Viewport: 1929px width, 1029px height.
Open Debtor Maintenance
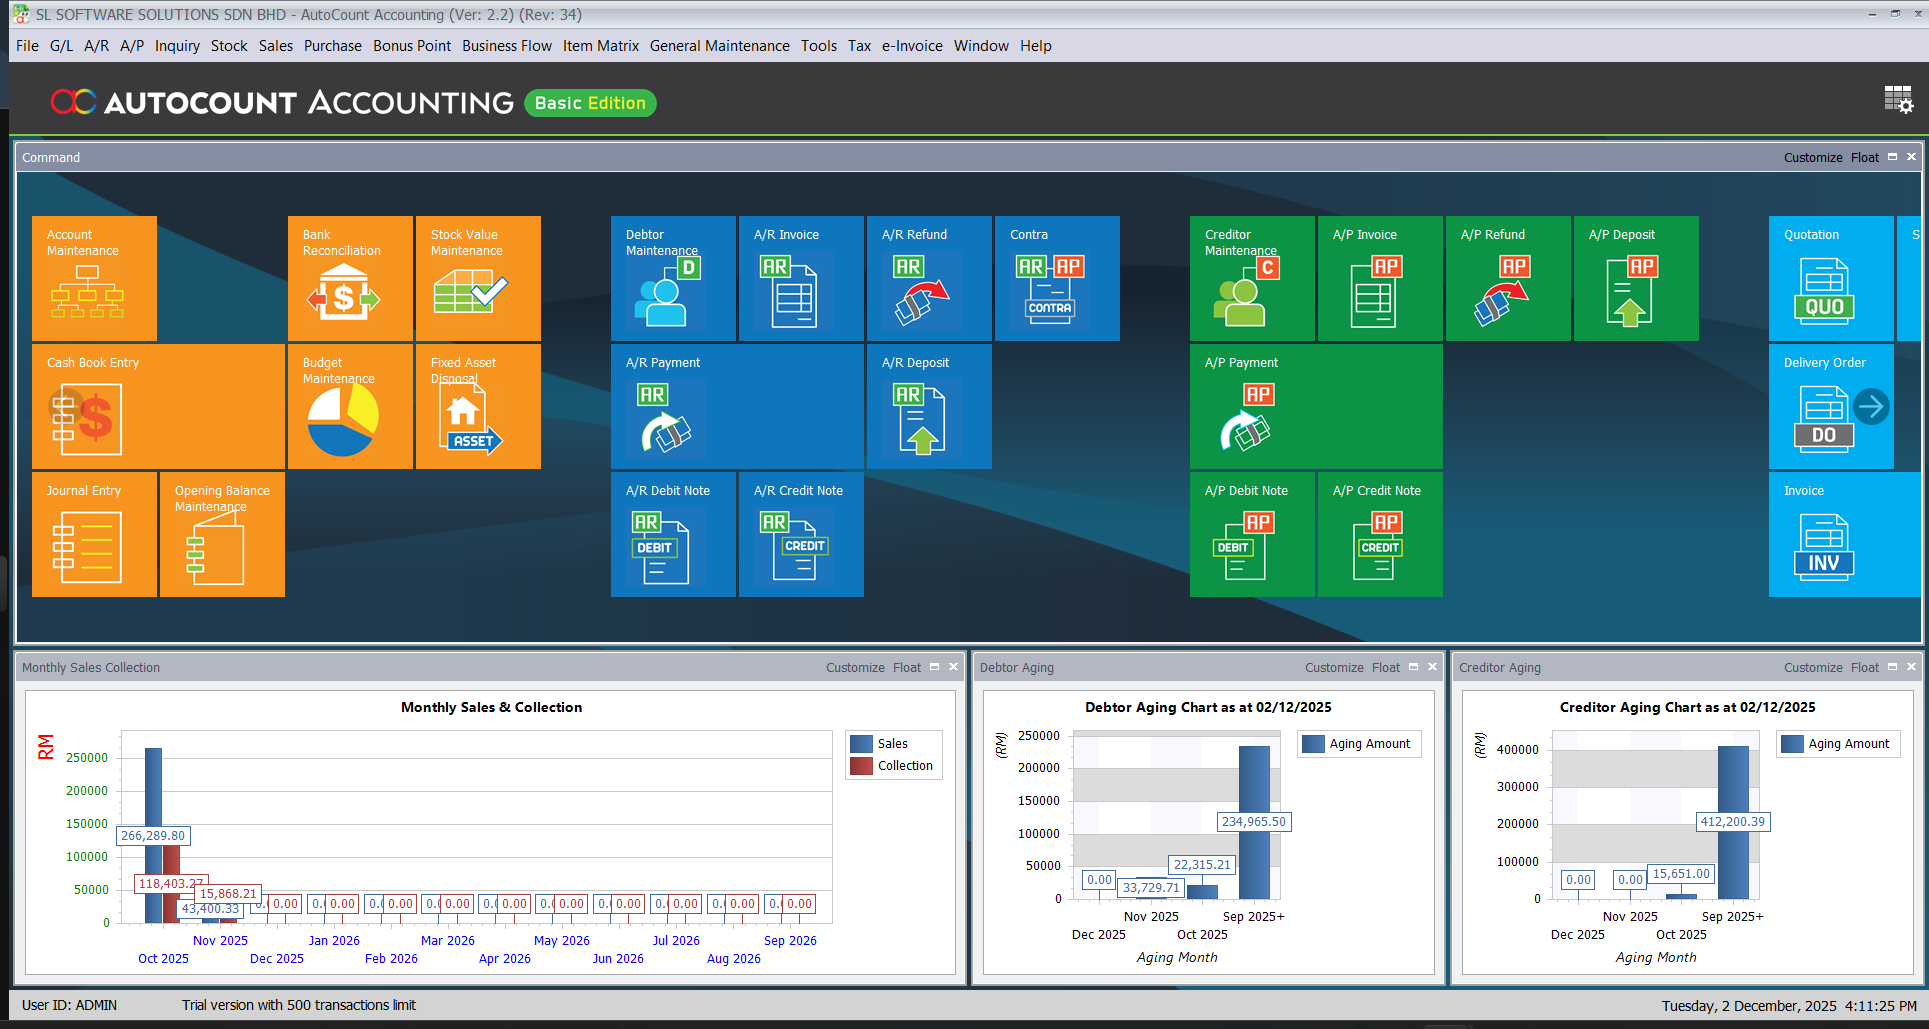point(672,278)
